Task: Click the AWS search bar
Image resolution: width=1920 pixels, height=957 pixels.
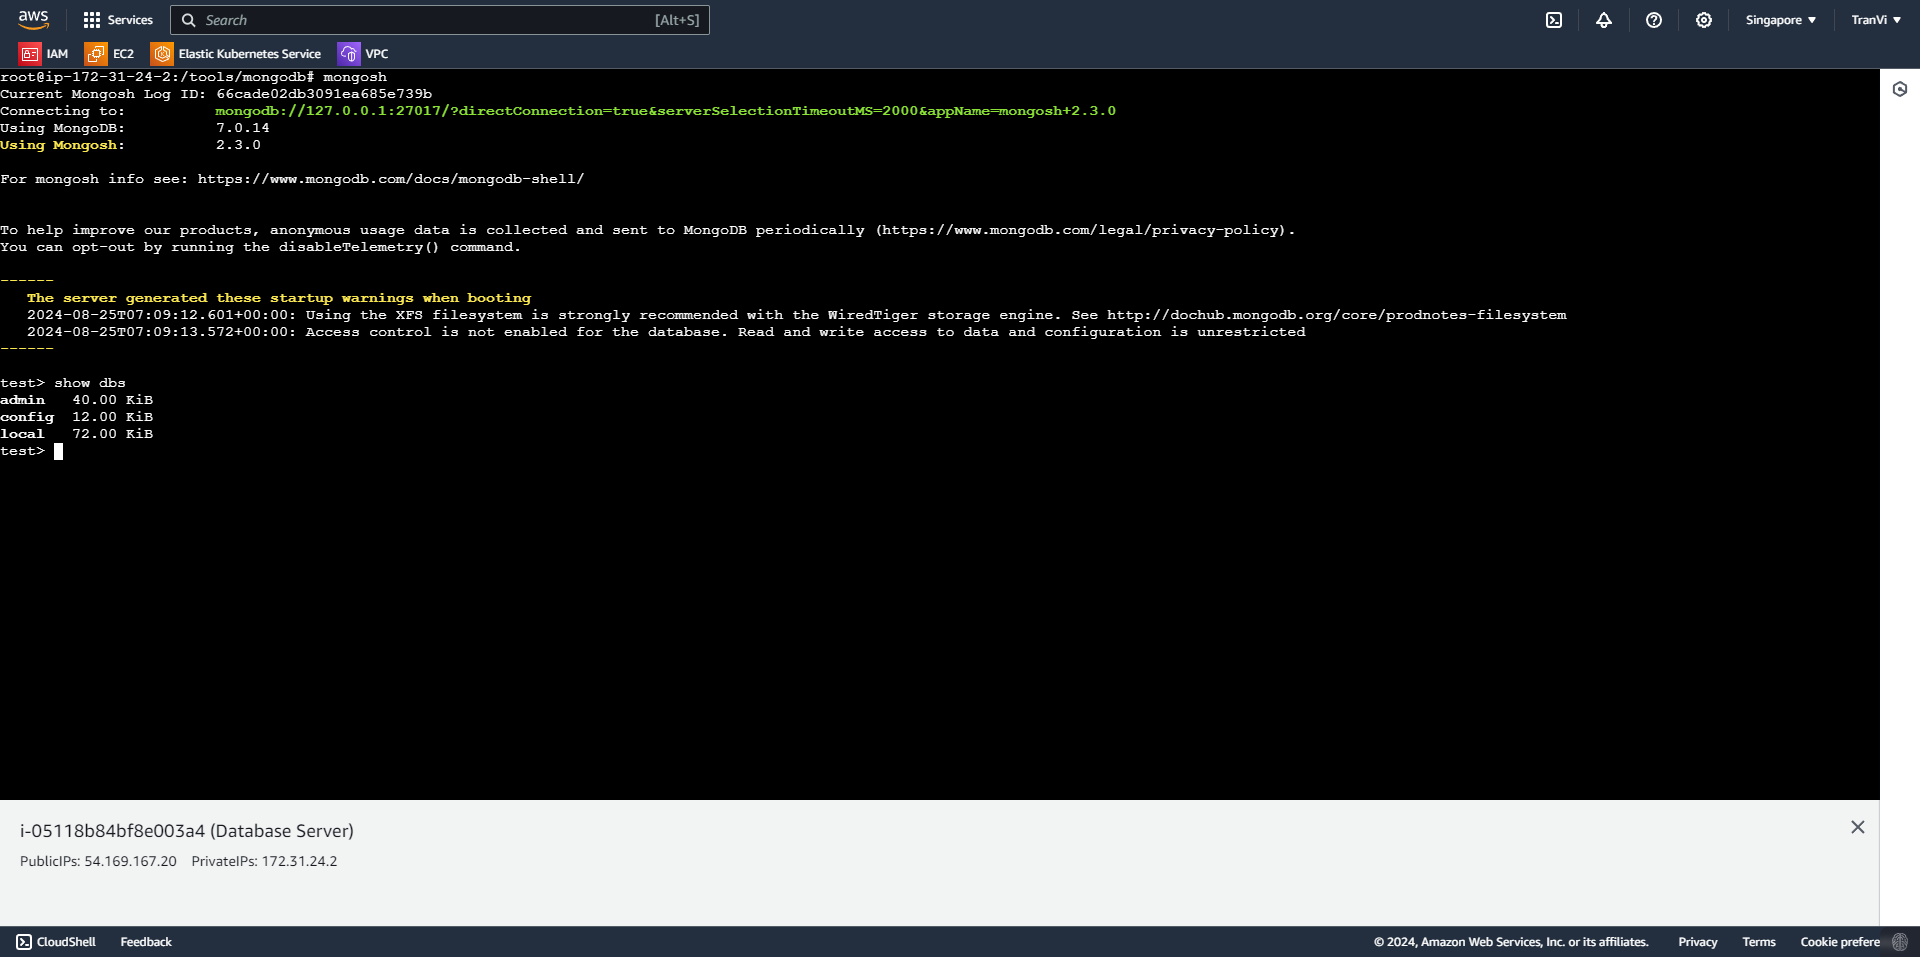Action: coord(440,20)
